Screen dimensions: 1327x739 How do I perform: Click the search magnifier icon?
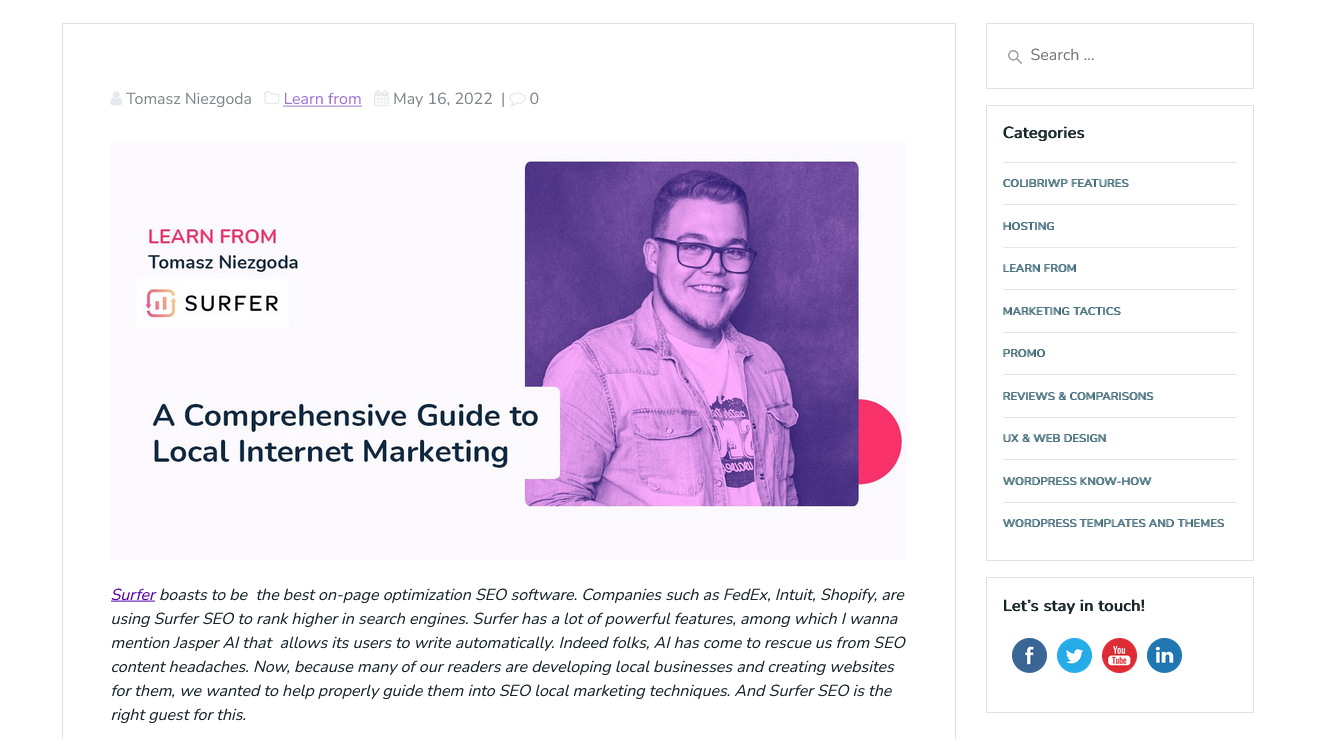(1014, 57)
